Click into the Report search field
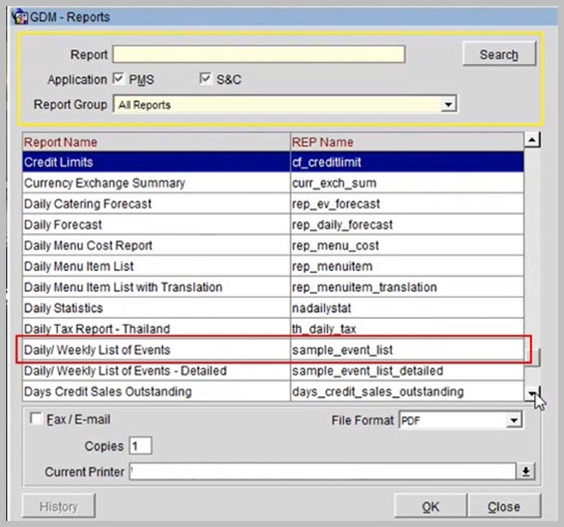Viewport: 564px width, 527px height. click(259, 54)
